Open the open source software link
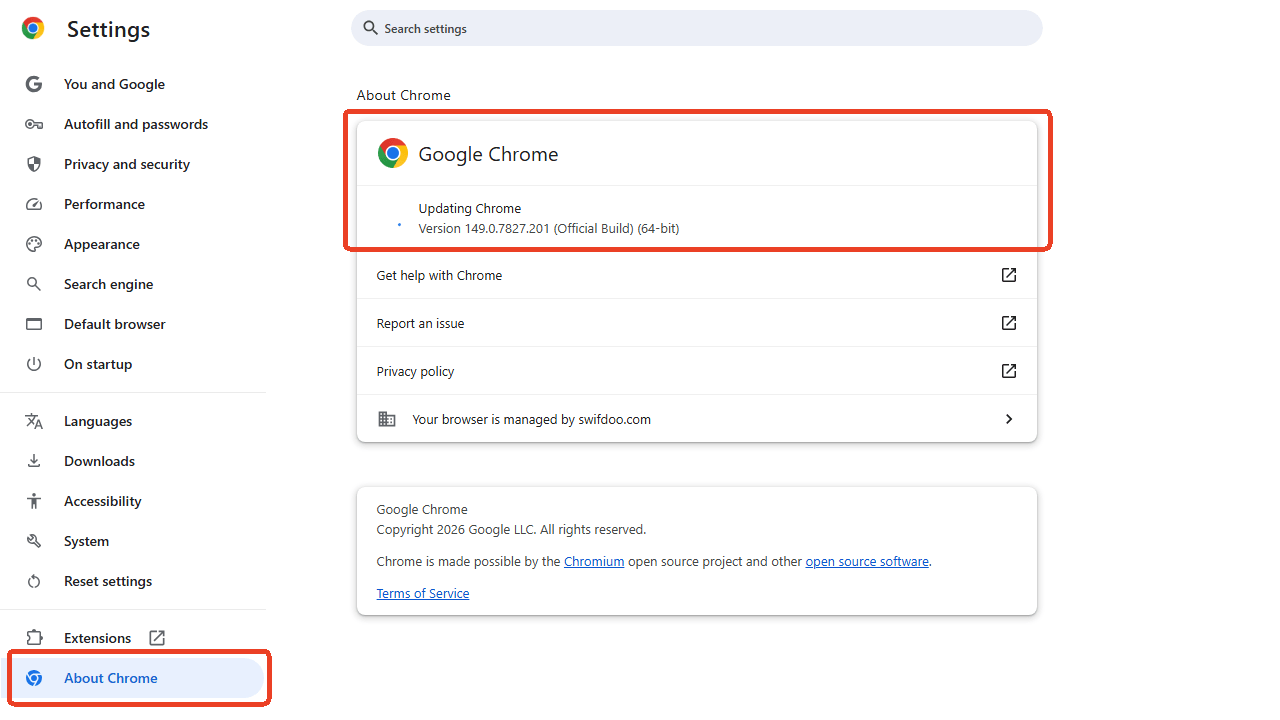Image resolution: width=1280 pixels, height=720 pixels. point(867,561)
